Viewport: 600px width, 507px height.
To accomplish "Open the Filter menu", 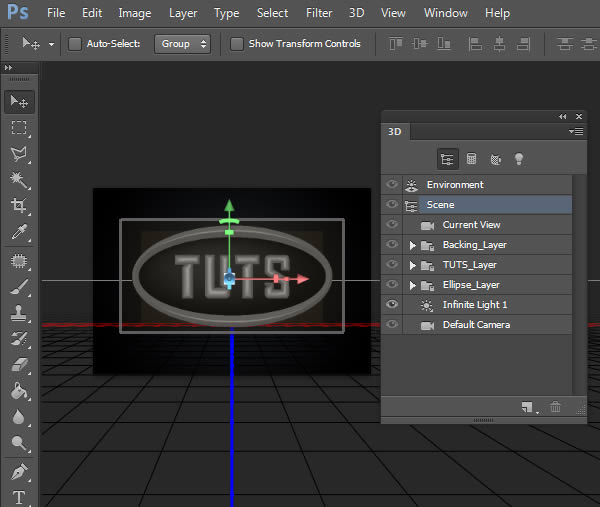I will (x=319, y=13).
